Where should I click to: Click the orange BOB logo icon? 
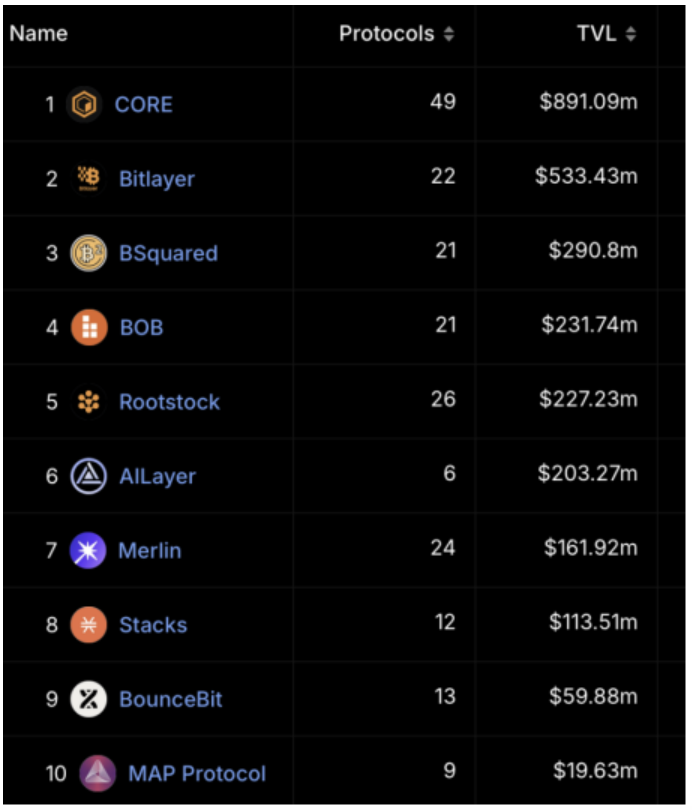tap(89, 328)
